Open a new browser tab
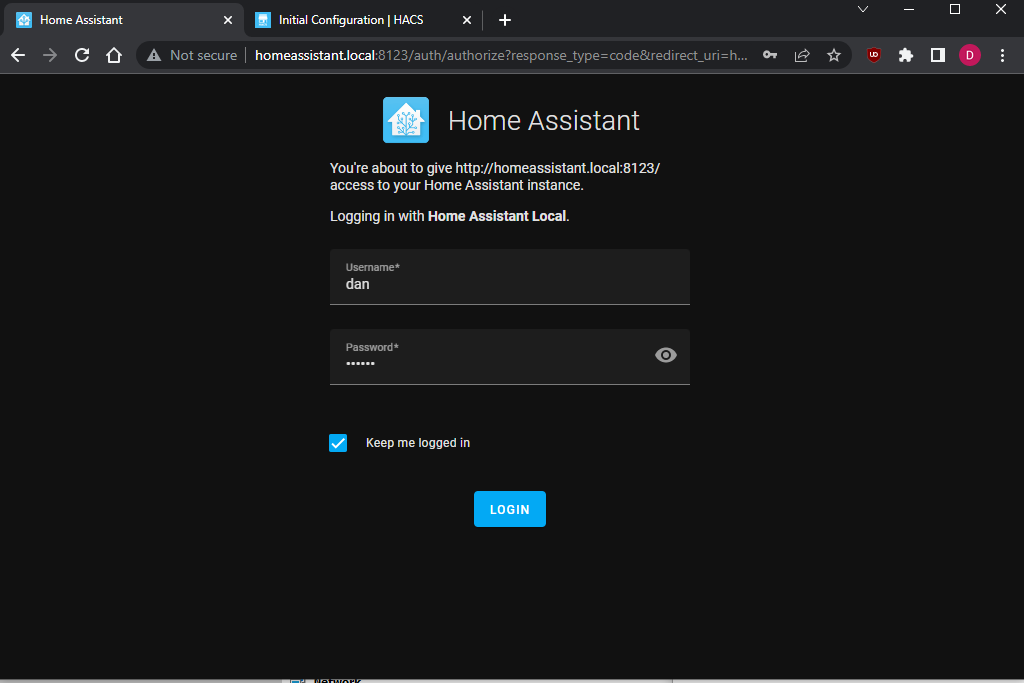The height and width of the screenshot is (683, 1024). (x=505, y=20)
